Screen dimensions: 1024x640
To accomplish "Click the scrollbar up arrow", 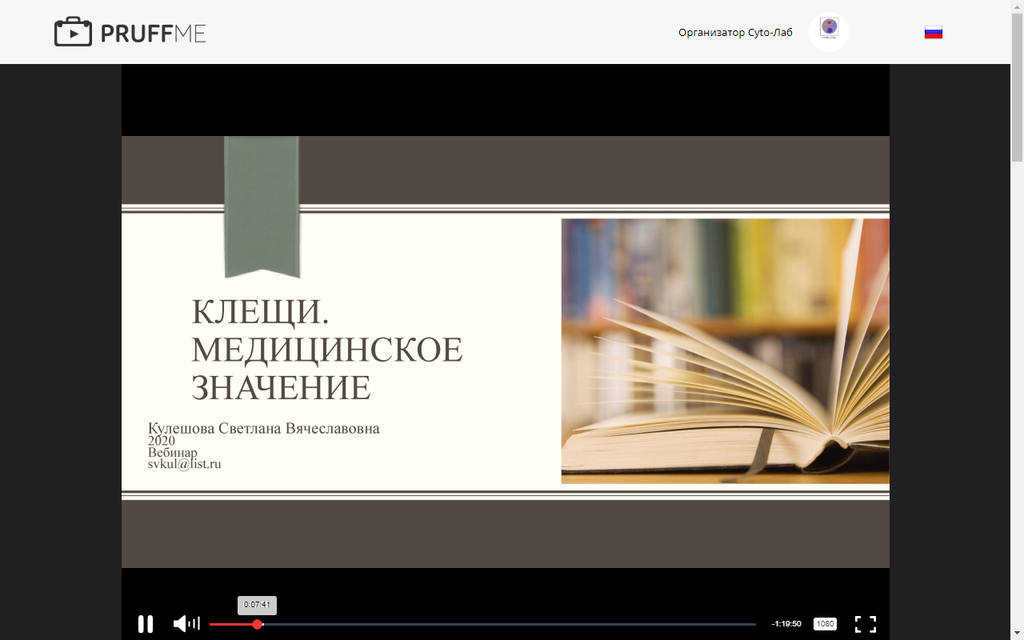I will [1017, 6].
